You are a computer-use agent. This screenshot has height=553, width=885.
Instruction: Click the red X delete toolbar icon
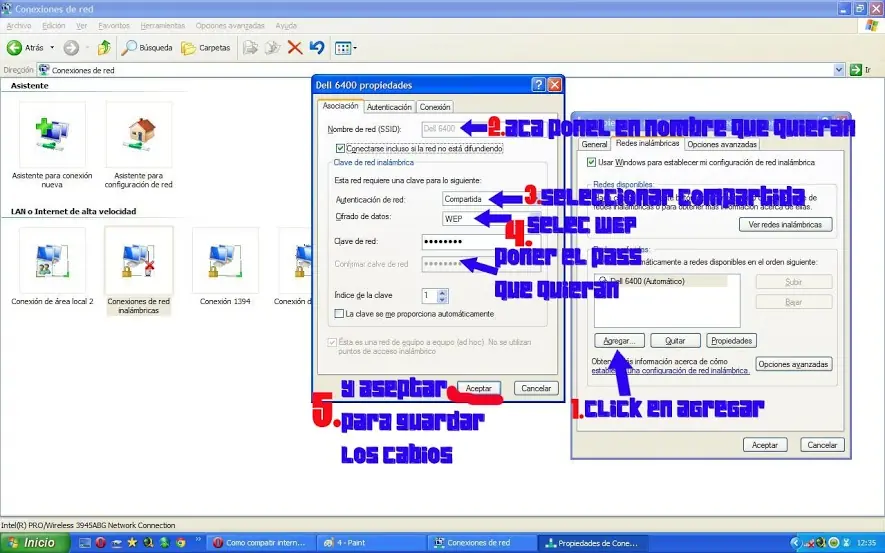click(295, 48)
